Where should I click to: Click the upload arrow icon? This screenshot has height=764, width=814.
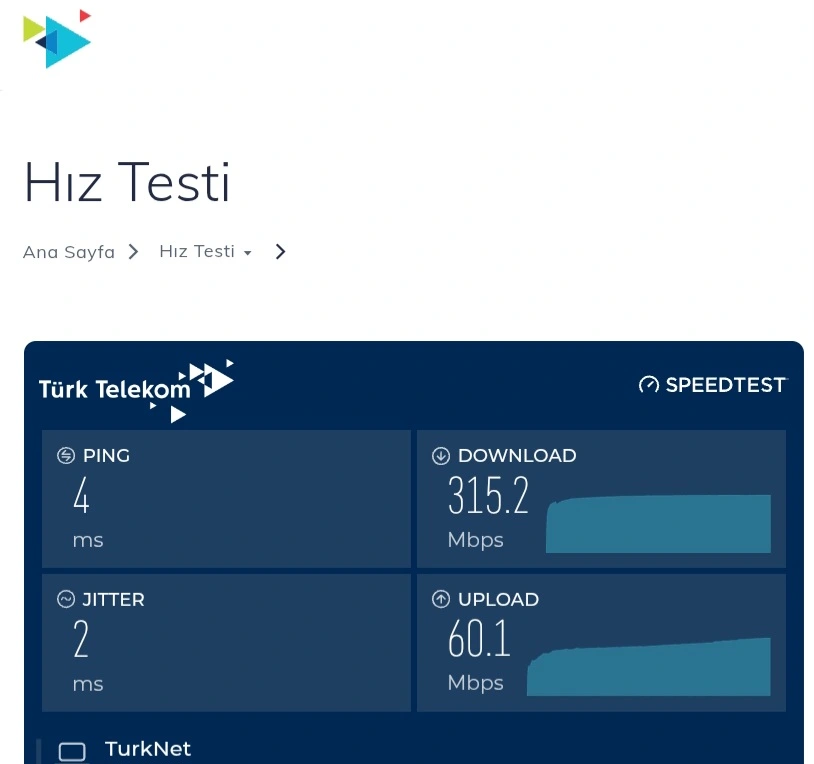(x=441, y=599)
